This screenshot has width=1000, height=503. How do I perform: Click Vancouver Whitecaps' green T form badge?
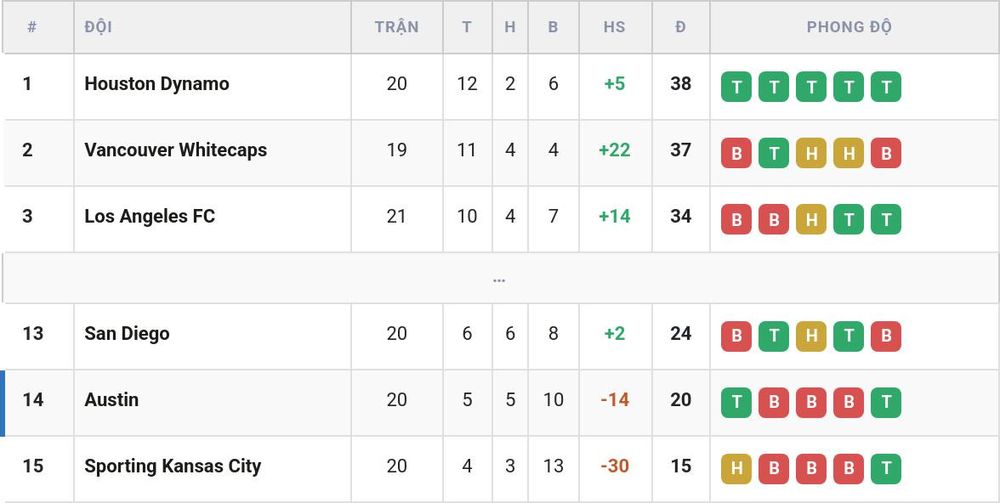click(x=774, y=153)
